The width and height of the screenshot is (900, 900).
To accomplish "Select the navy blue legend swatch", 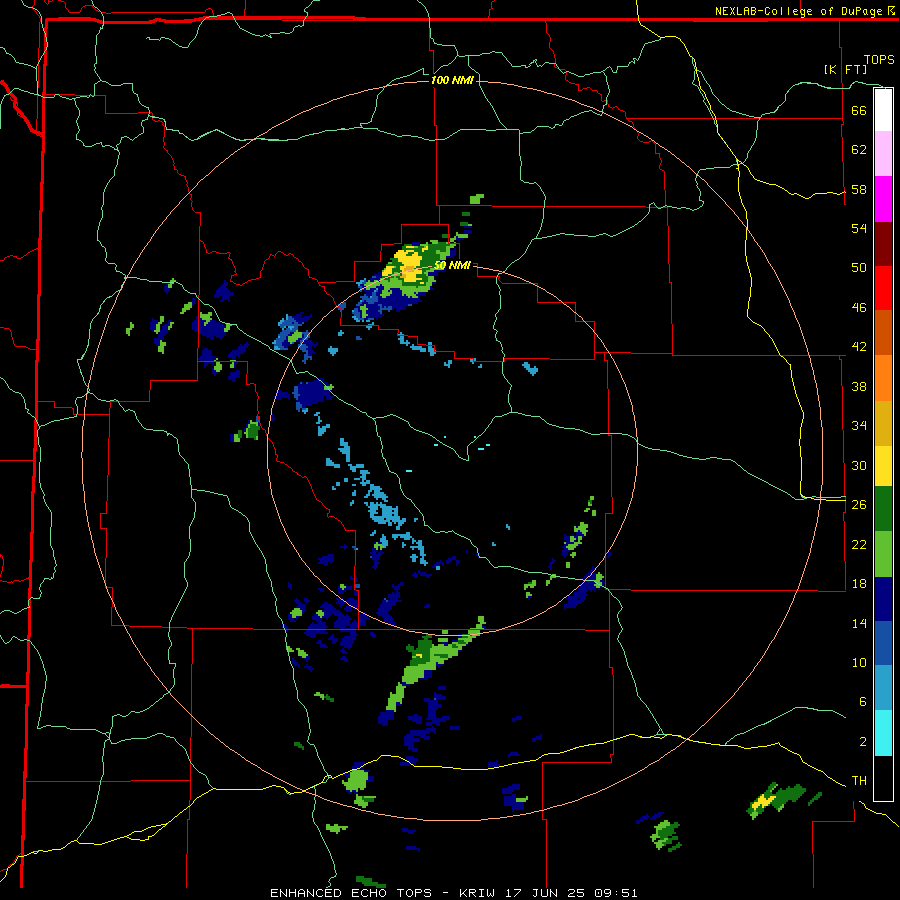I will click(883, 599).
